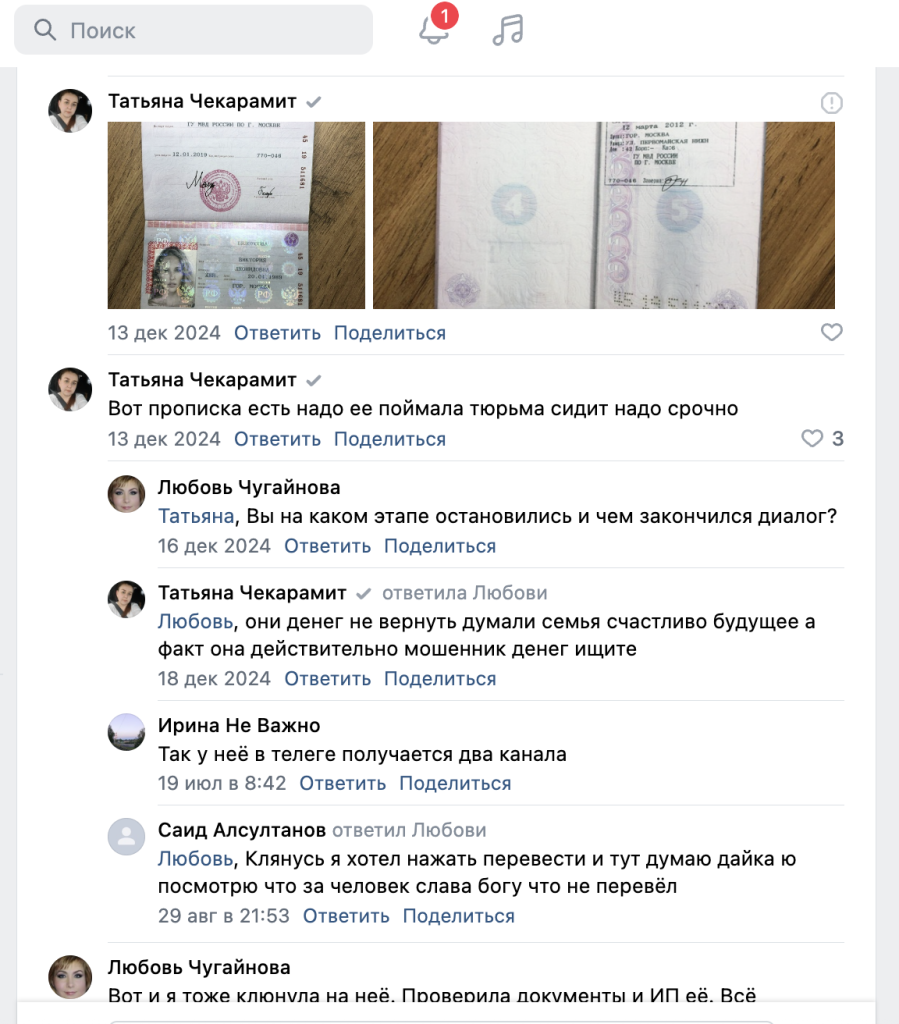Like the passport photo comment by Татьяна
The height and width of the screenshot is (1024, 899).
click(x=831, y=332)
